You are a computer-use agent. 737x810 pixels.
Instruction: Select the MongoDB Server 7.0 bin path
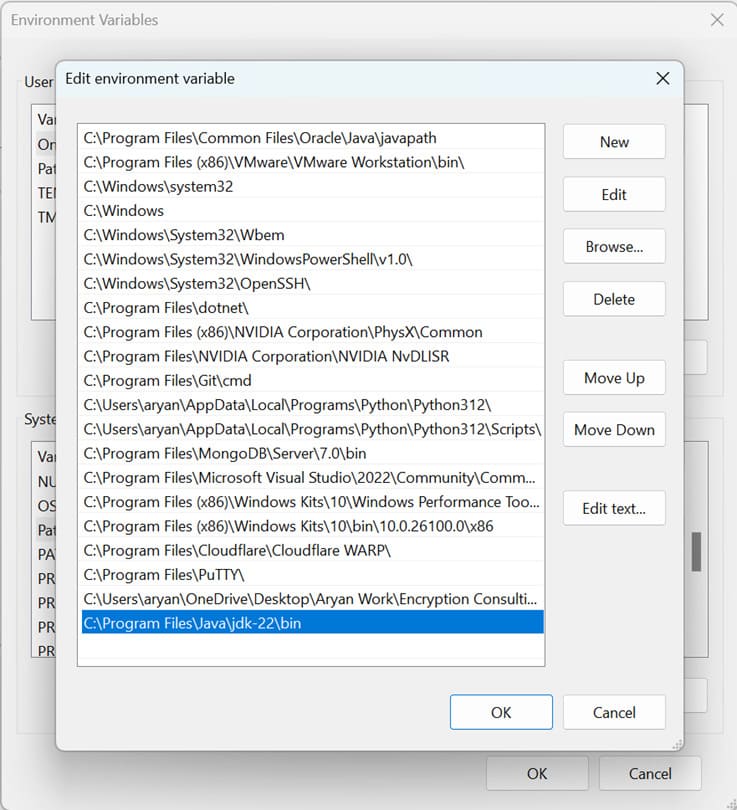click(x=225, y=453)
